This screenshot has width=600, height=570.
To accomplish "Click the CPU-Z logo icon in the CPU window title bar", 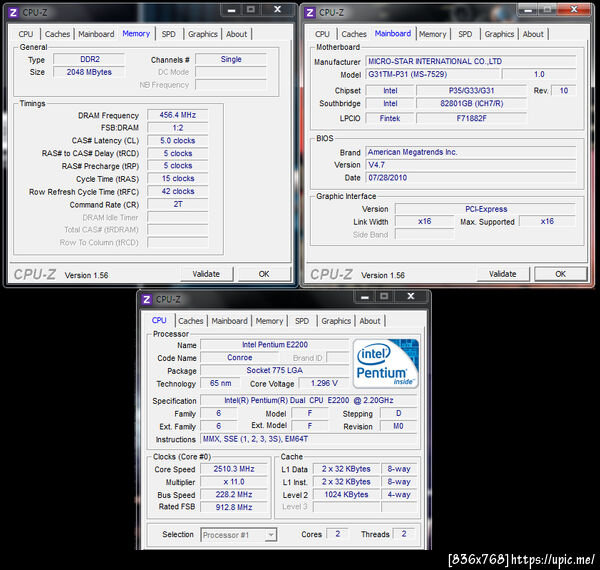I will pyautogui.click(x=147, y=300).
